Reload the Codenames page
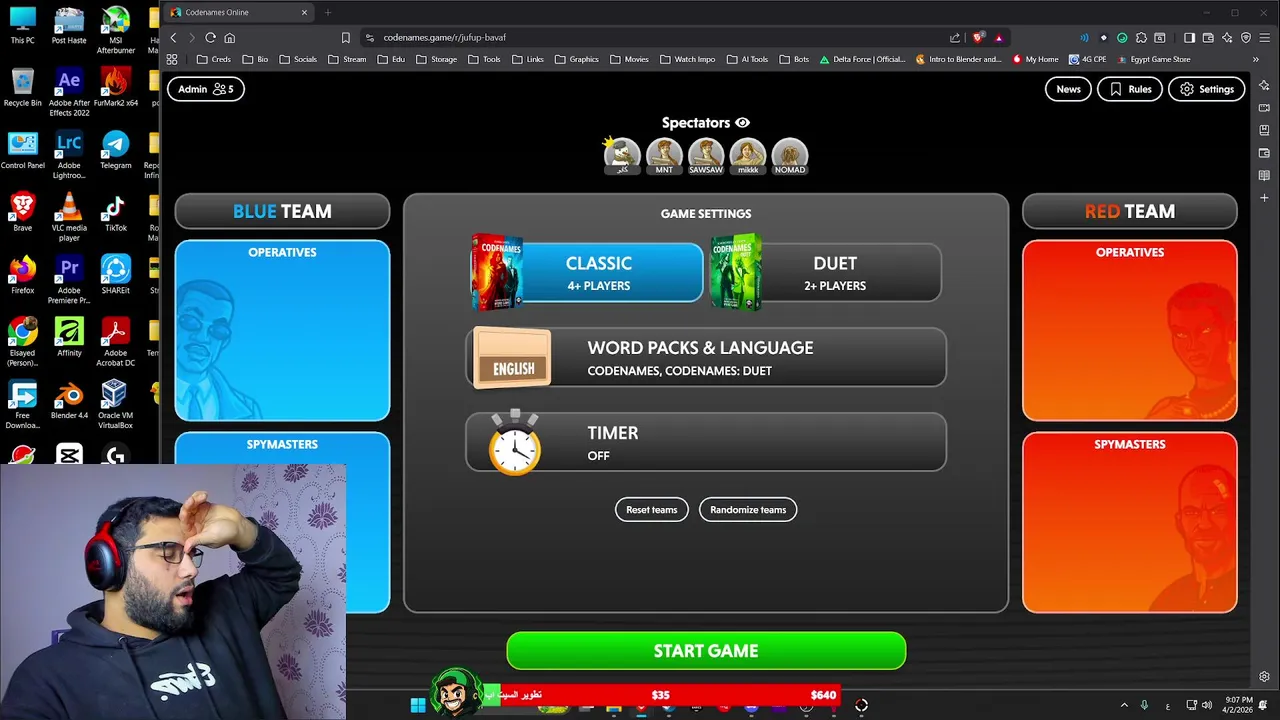The height and width of the screenshot is (720, 1280). (x=210, y=38)
